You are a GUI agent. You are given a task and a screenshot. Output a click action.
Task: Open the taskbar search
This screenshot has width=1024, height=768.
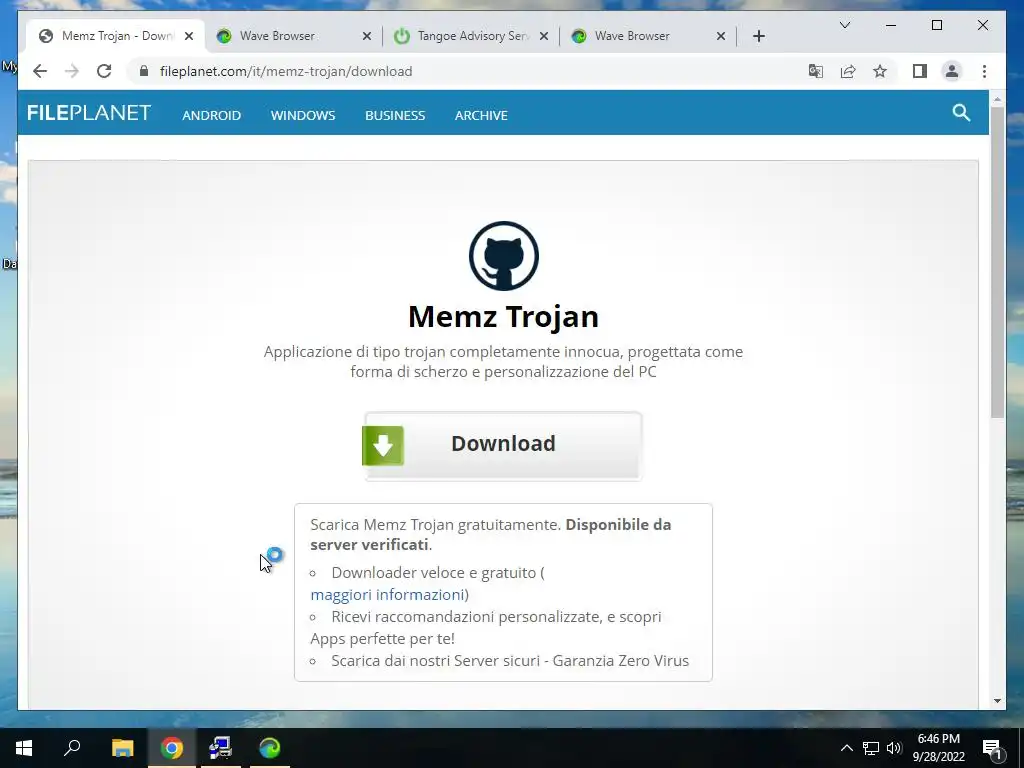coord(72,748)
